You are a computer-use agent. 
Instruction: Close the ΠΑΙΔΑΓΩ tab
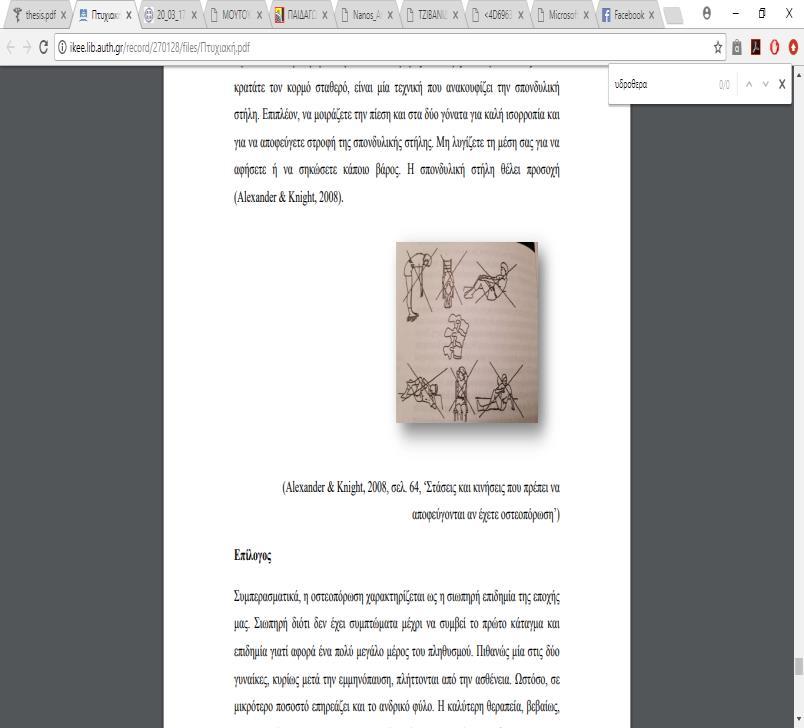pyautogui.click(x=325, y=15)
